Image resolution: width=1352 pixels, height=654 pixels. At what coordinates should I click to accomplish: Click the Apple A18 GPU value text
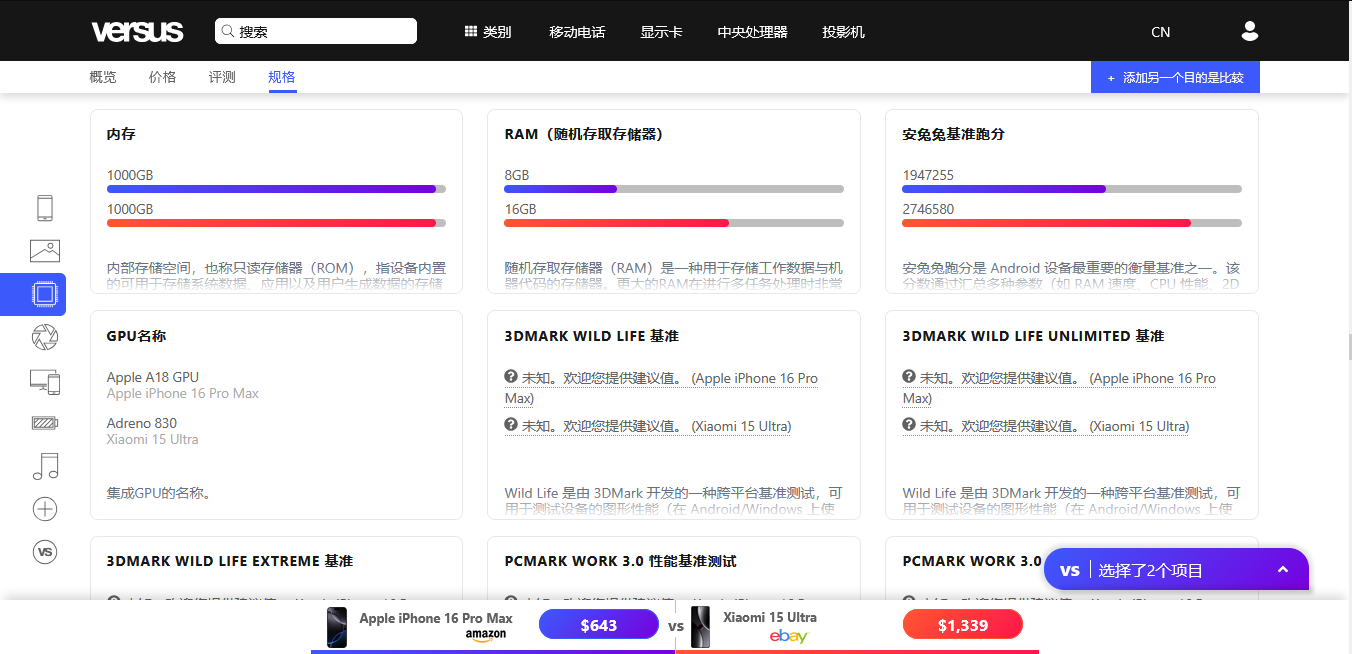click(153, 377)
